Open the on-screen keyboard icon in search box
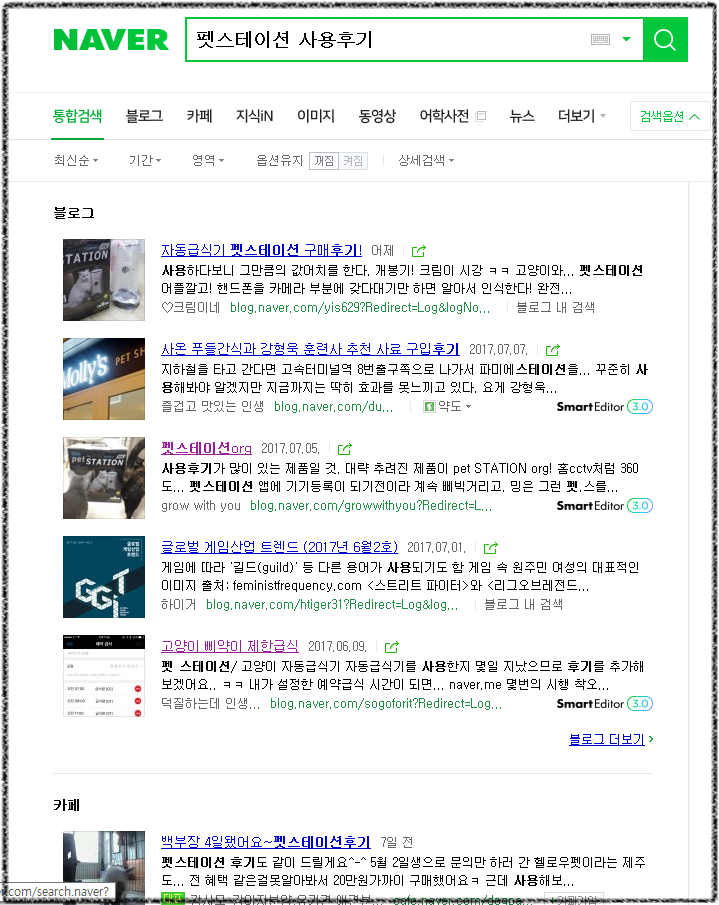Image resolution: width=719 pixels, height=905 pixels. click(x=600, y=39)
